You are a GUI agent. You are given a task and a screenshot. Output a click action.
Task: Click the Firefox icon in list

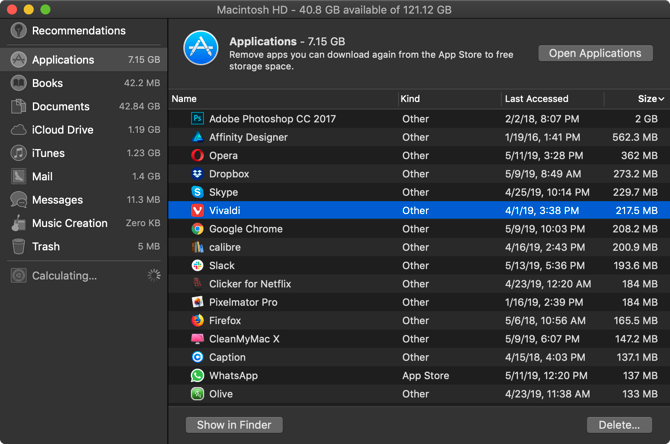coord(198,321)
